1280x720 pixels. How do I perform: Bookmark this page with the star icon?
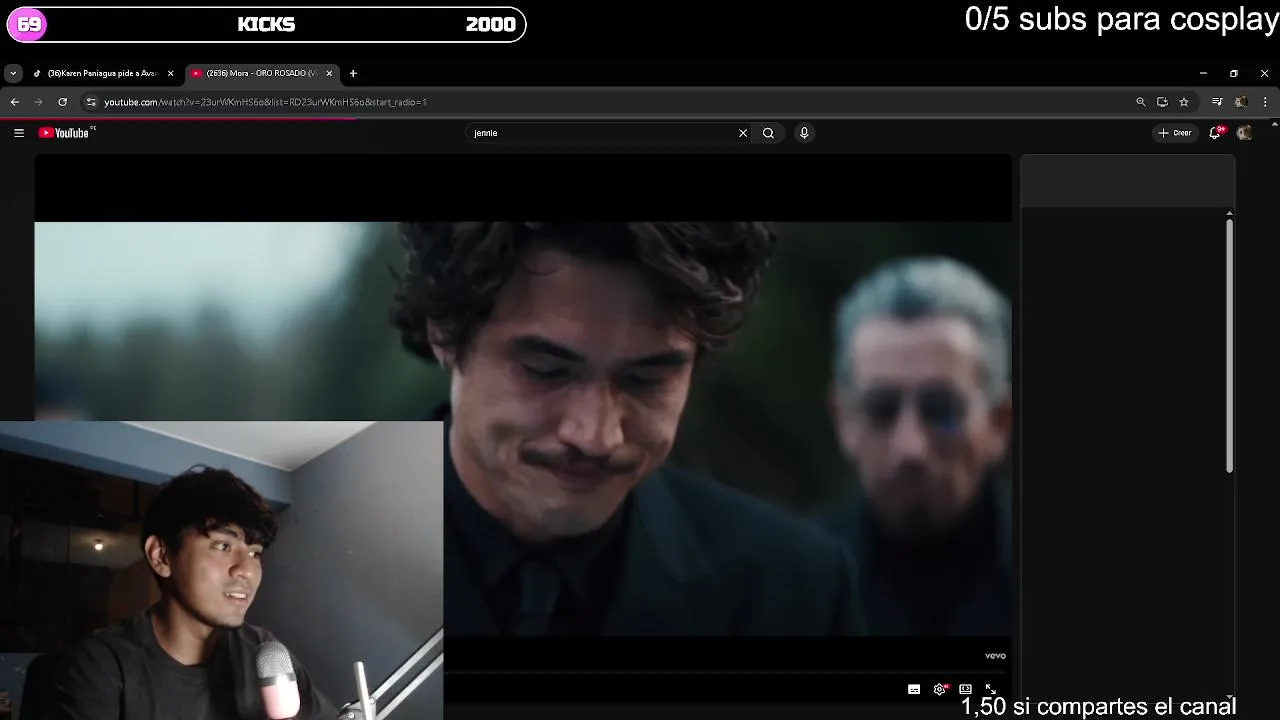1184,102
